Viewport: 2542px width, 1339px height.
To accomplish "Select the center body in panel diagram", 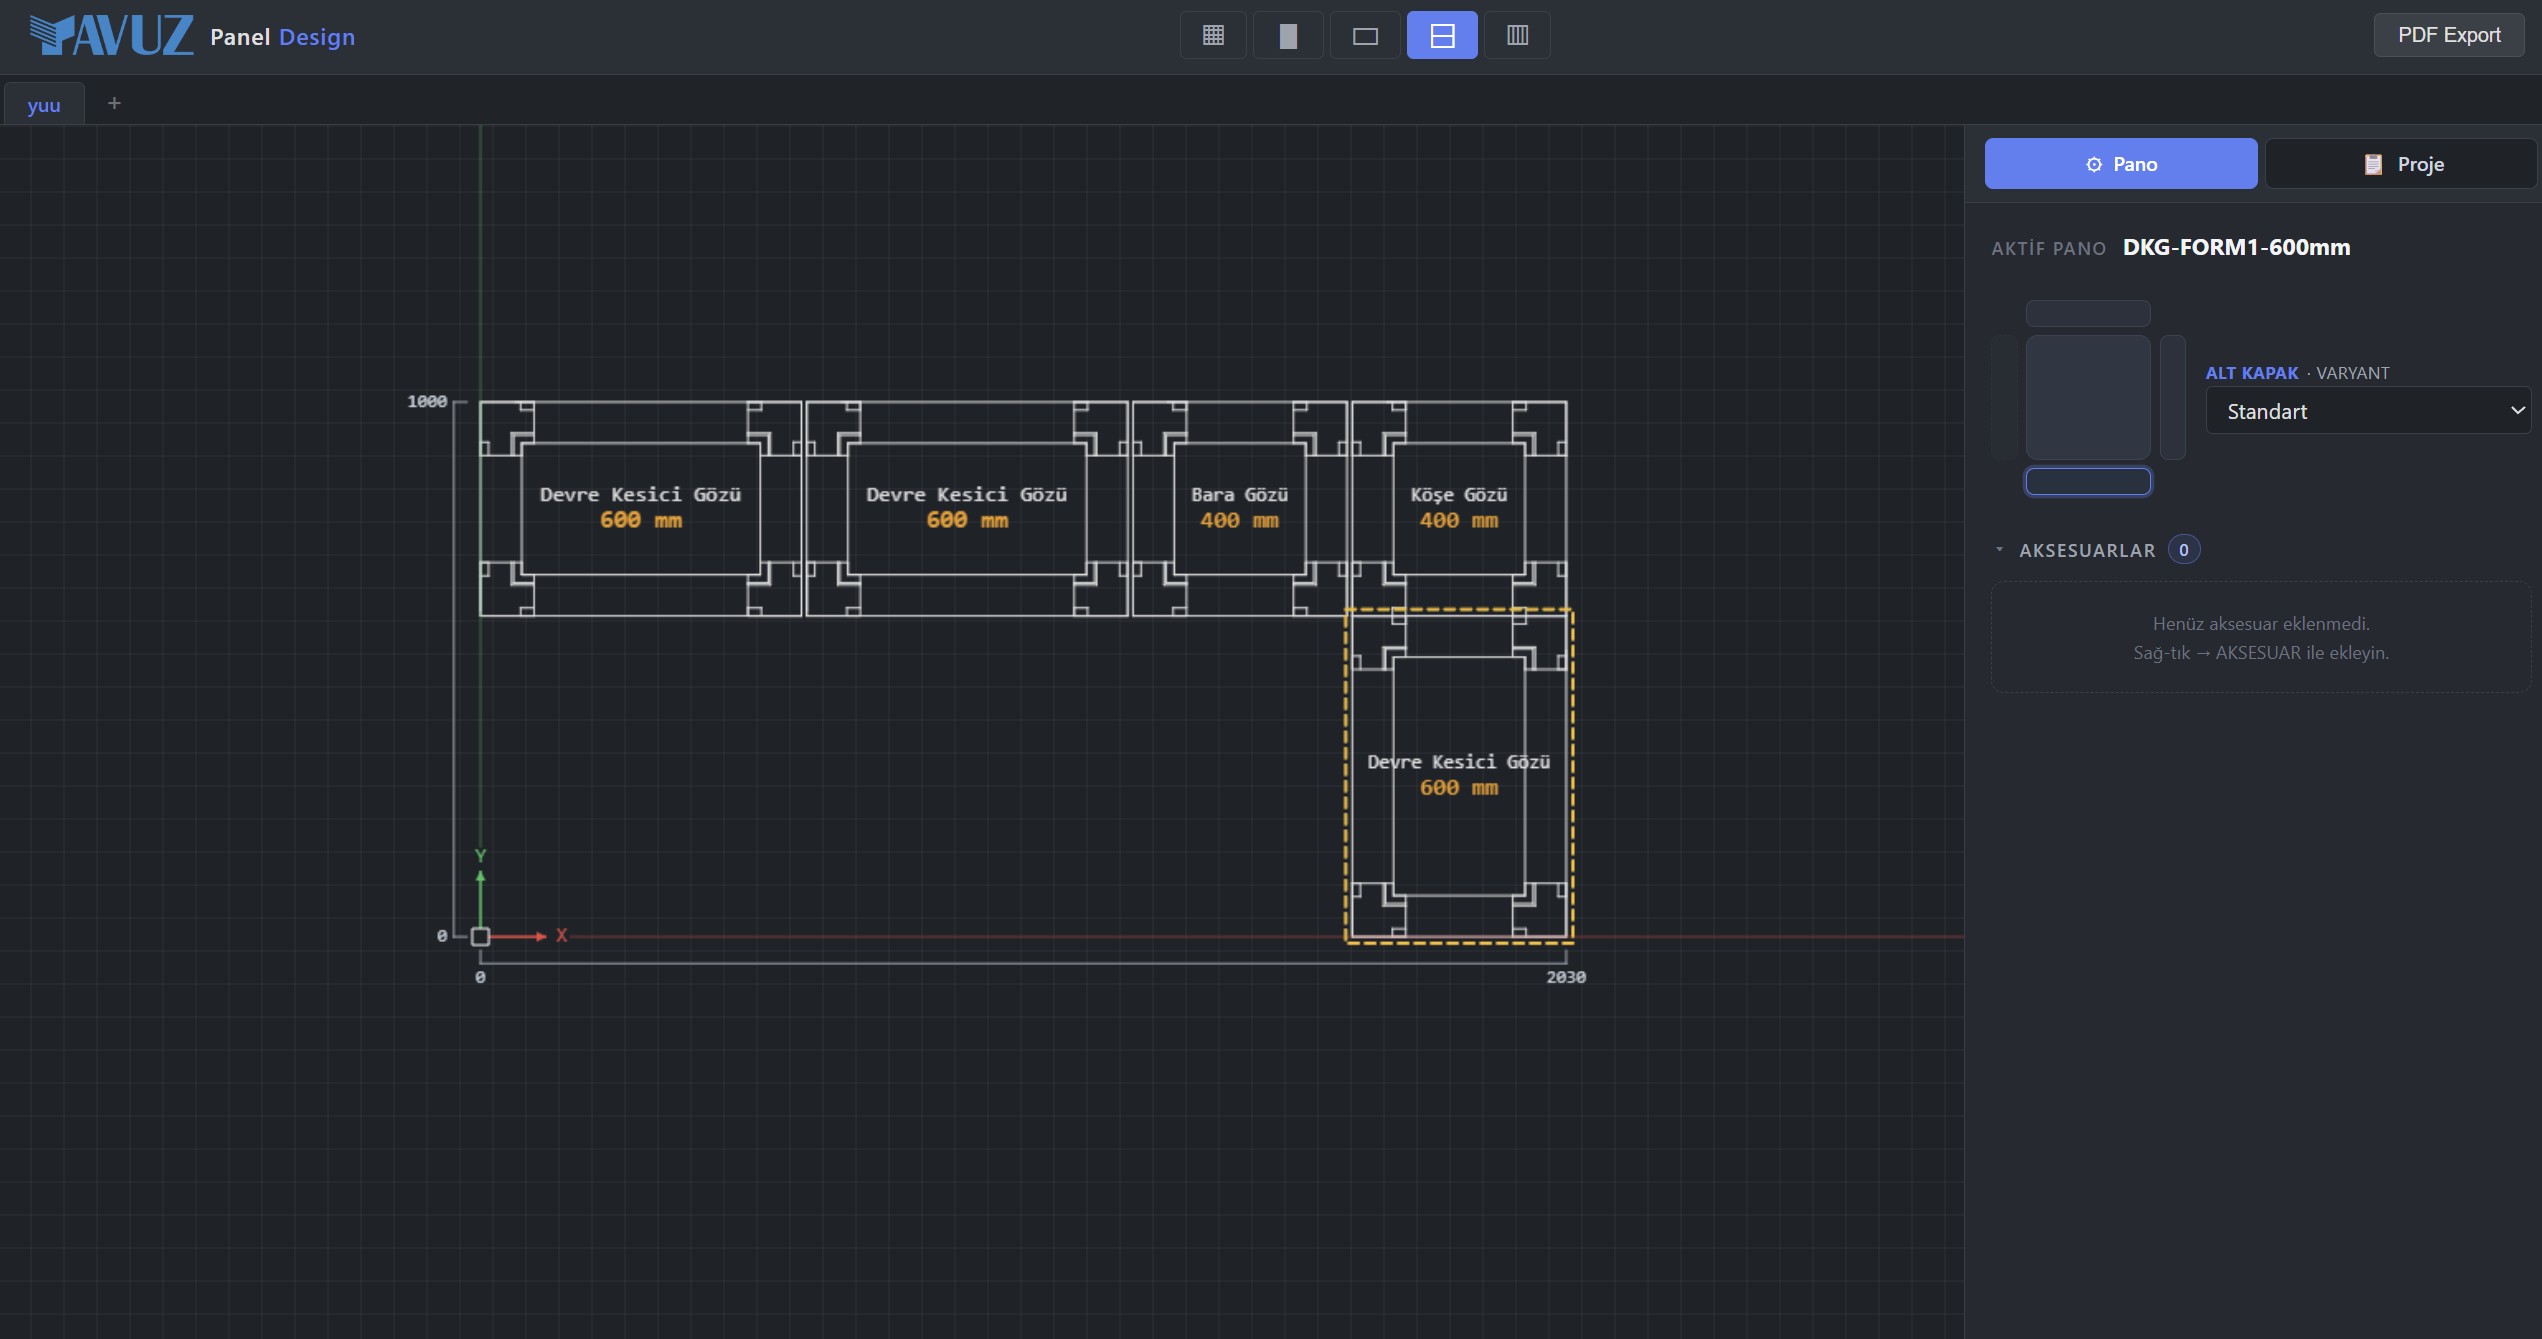I will click(2088, 397).
